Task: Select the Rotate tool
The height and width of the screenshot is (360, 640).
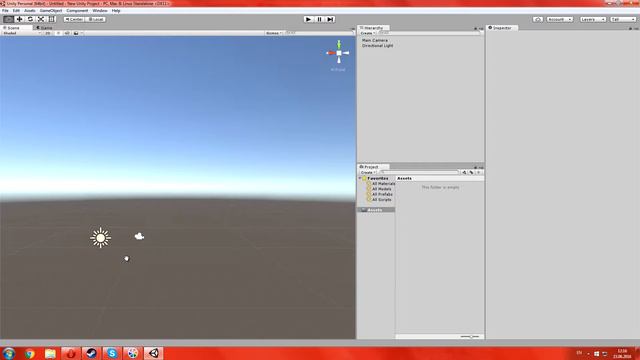Action: (30, 19)
